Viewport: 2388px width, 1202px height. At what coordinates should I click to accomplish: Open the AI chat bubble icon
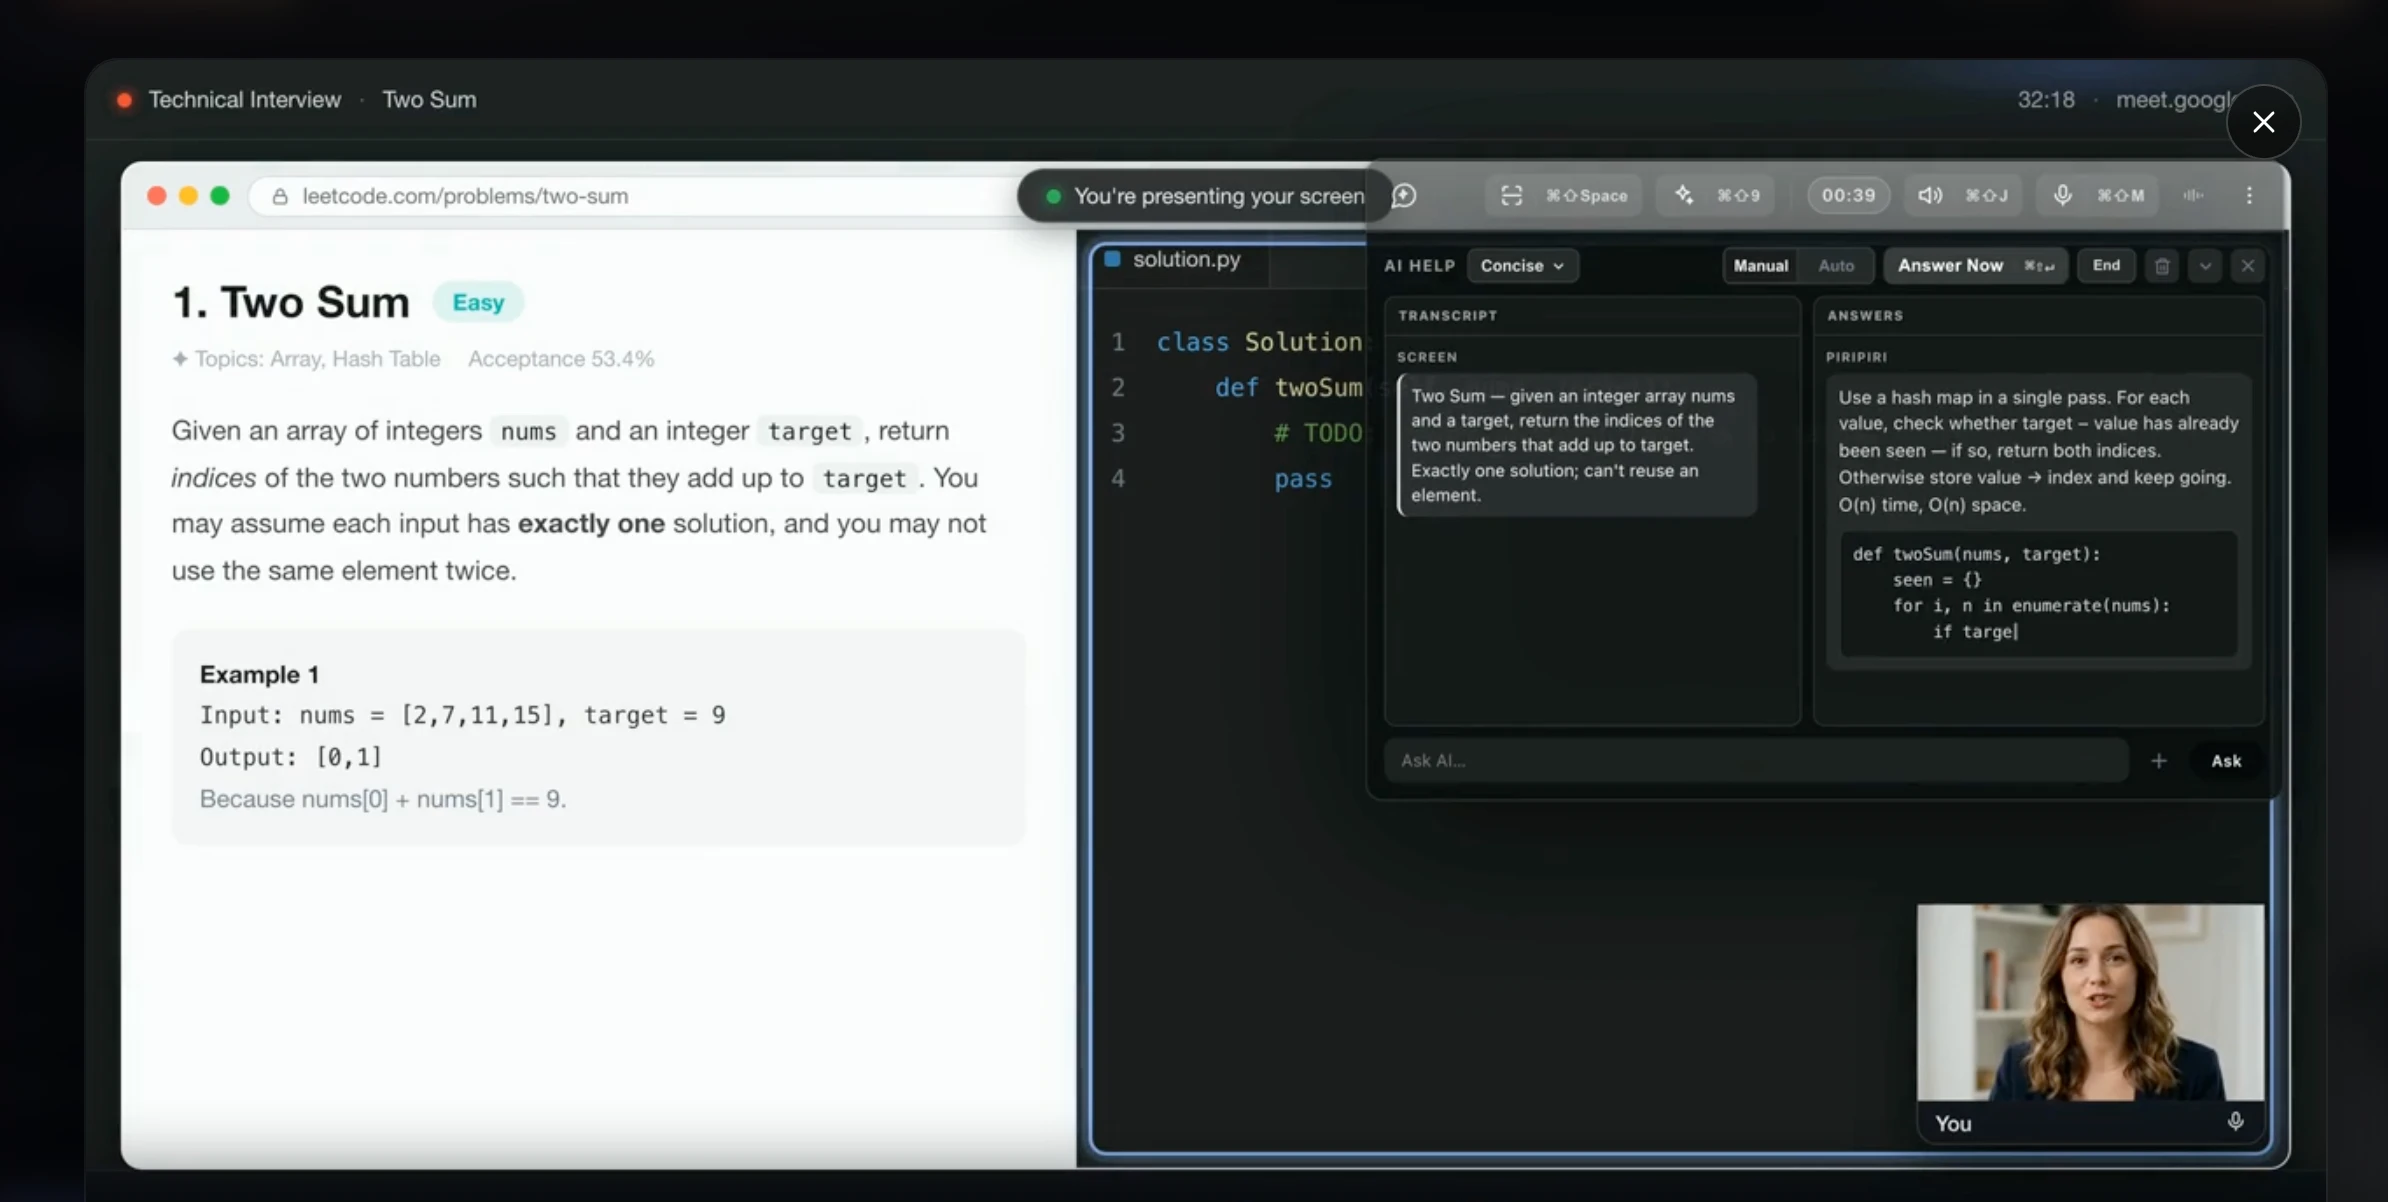coord(1404,195)
